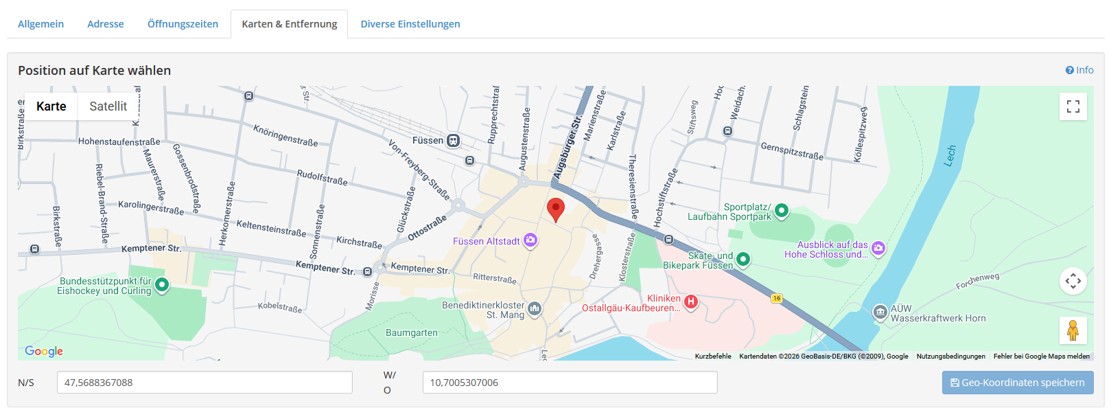Switch the map to Satellit view
1111x419 pixels.
click(x=108, y=106)
